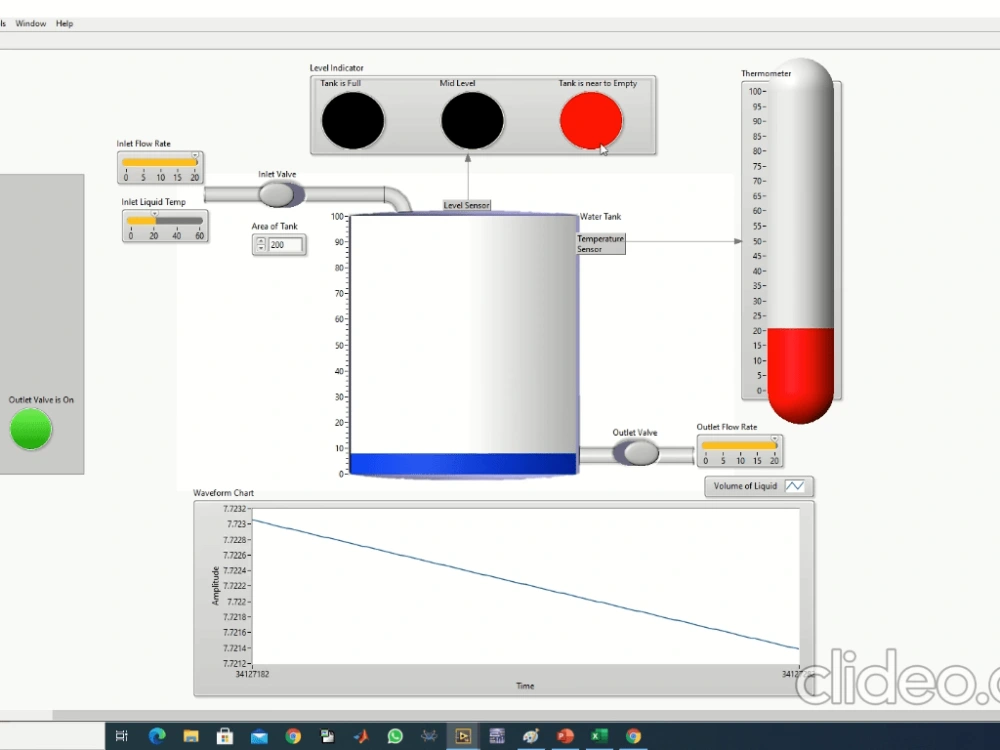Open the Window menu

[30, 23]
